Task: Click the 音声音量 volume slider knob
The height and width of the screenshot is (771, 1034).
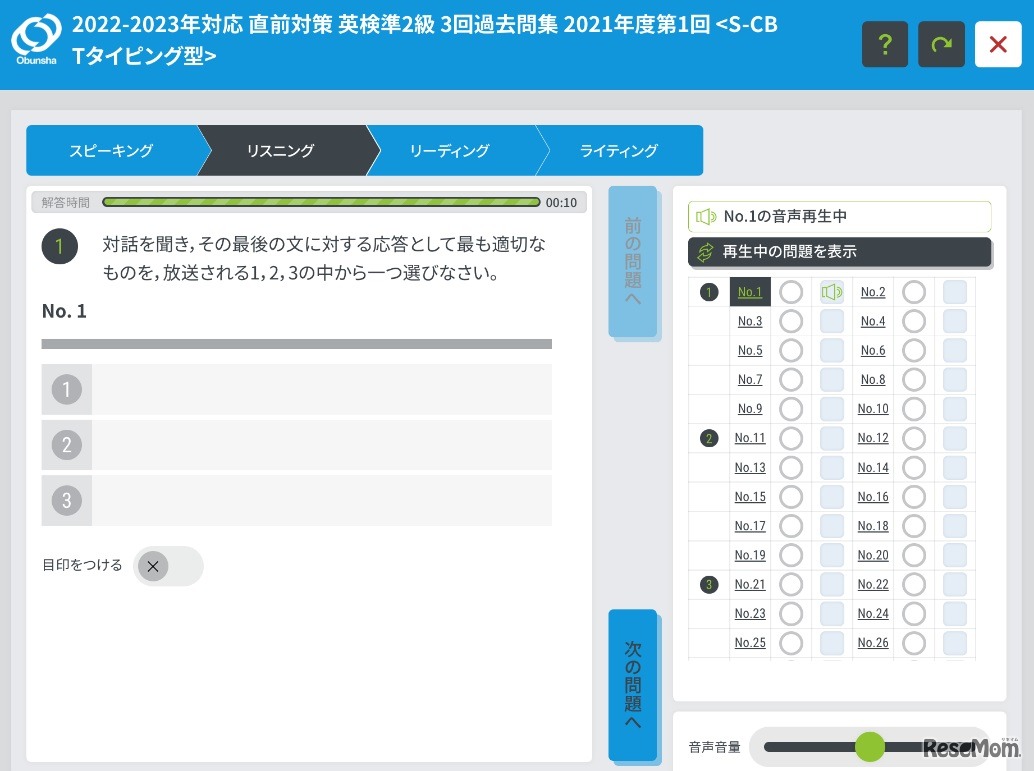Action: pos(870,746)
